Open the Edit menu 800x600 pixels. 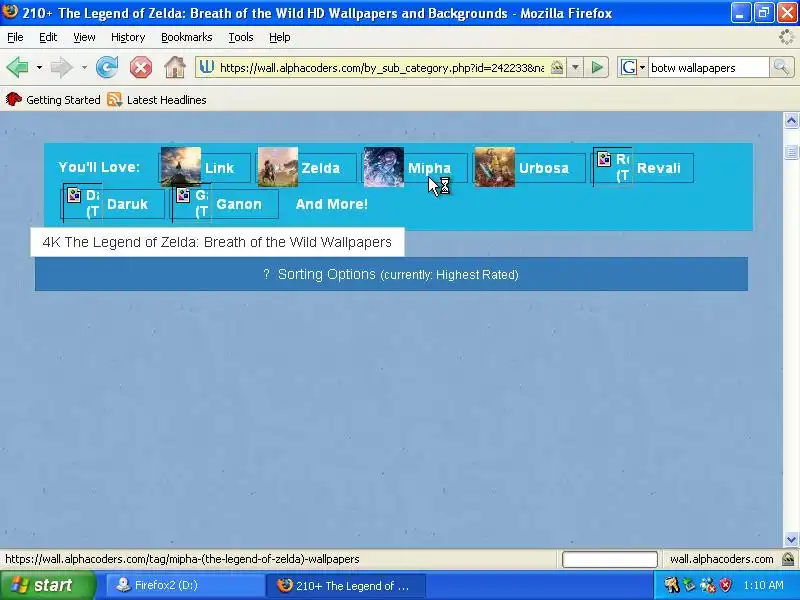point(48,37)
